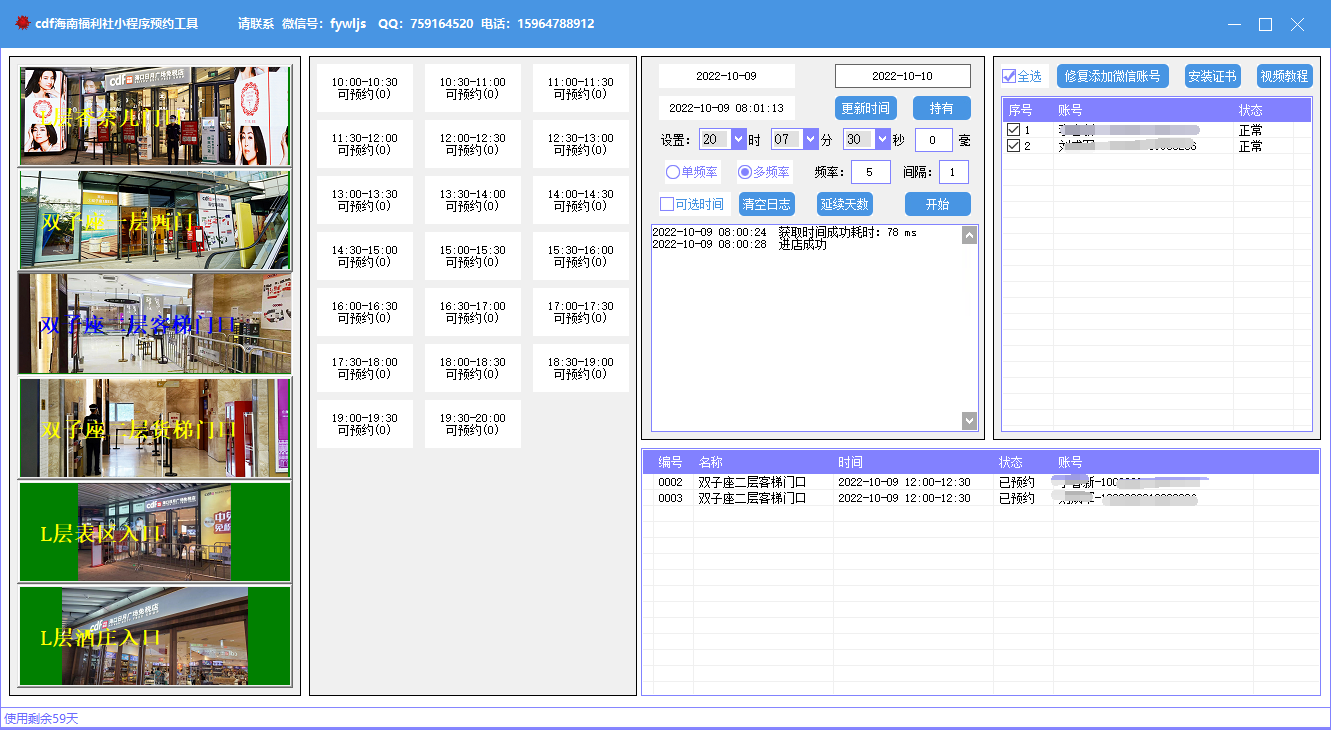Pick the 19:00-19:30 time slot
Screen dimensions: 1331x730
(365, 424)
